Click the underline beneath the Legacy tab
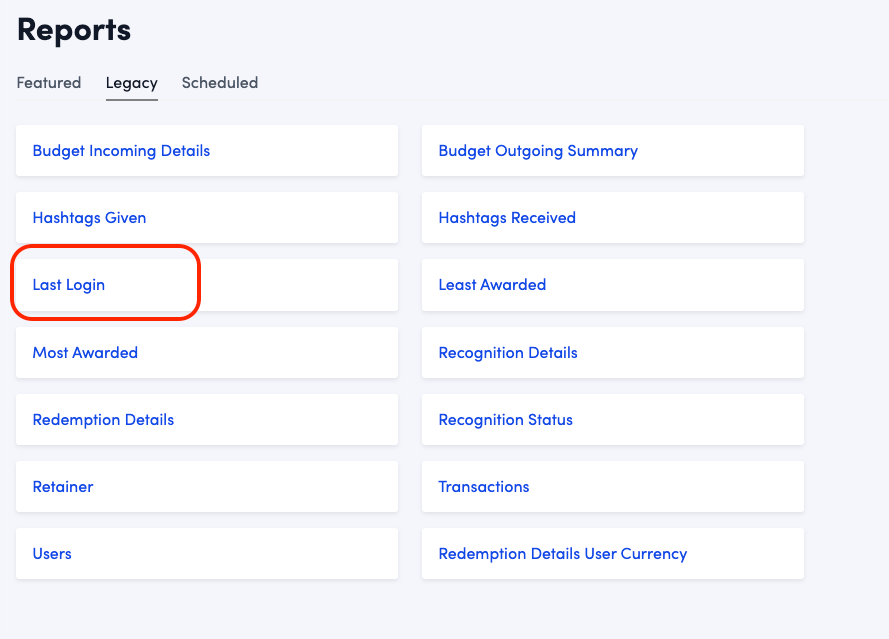The image size is (889, 639). pyautogui.click(x=131, y=99)
